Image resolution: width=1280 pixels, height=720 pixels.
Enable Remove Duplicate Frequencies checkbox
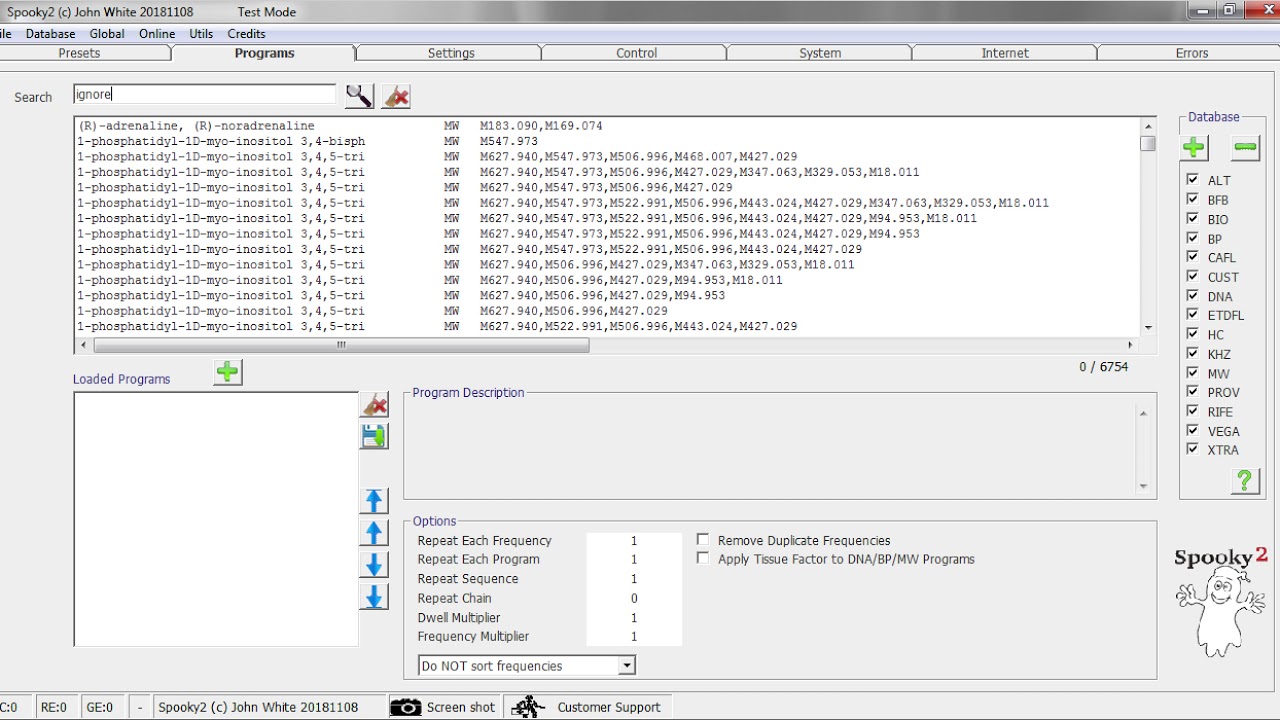coord(703,540)
